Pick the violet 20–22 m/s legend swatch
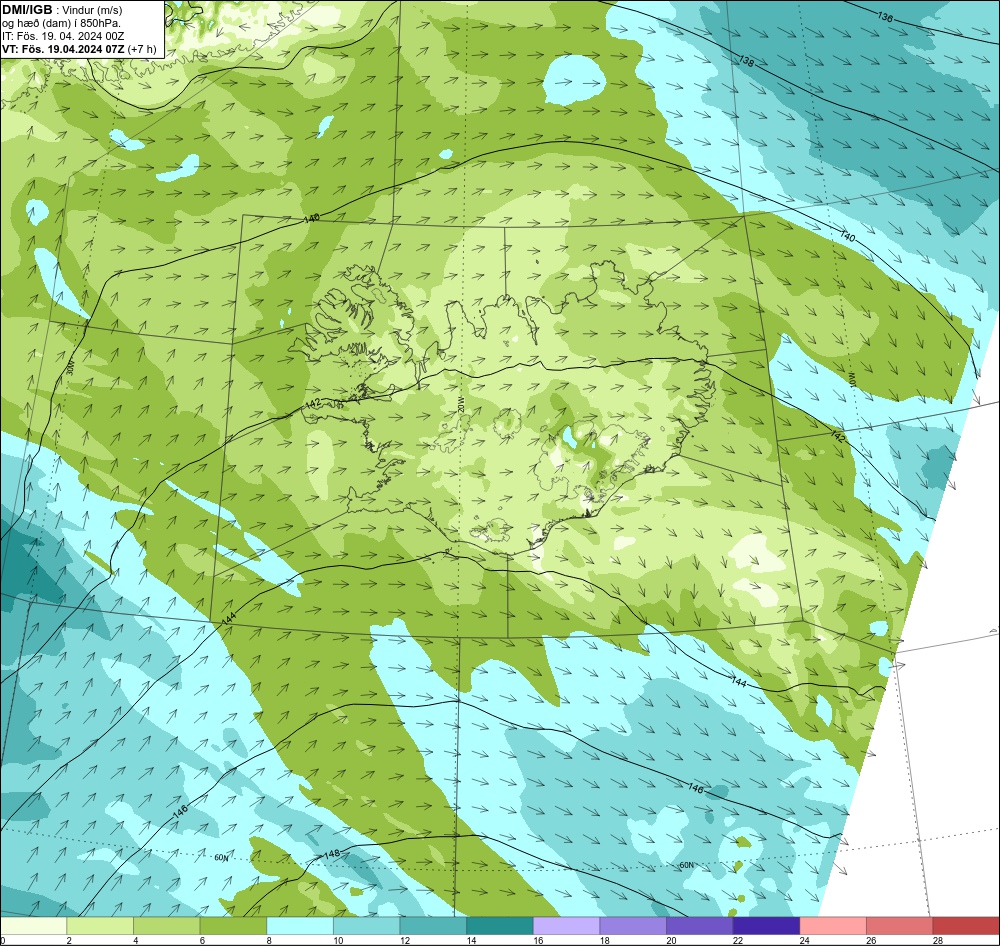Viewport: 1000px width, 946px height. (700, 926)
